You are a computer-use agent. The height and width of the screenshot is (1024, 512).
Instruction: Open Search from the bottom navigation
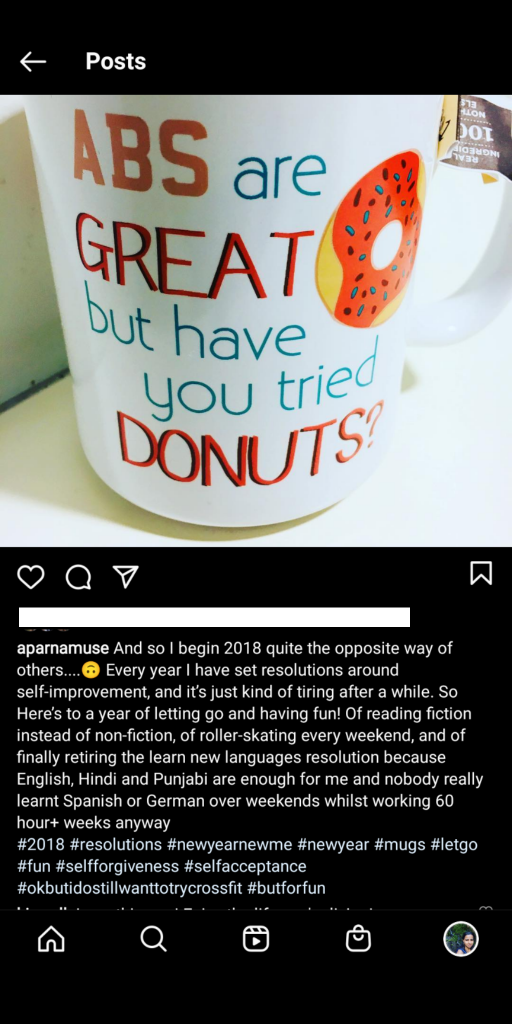coord(153,939)
